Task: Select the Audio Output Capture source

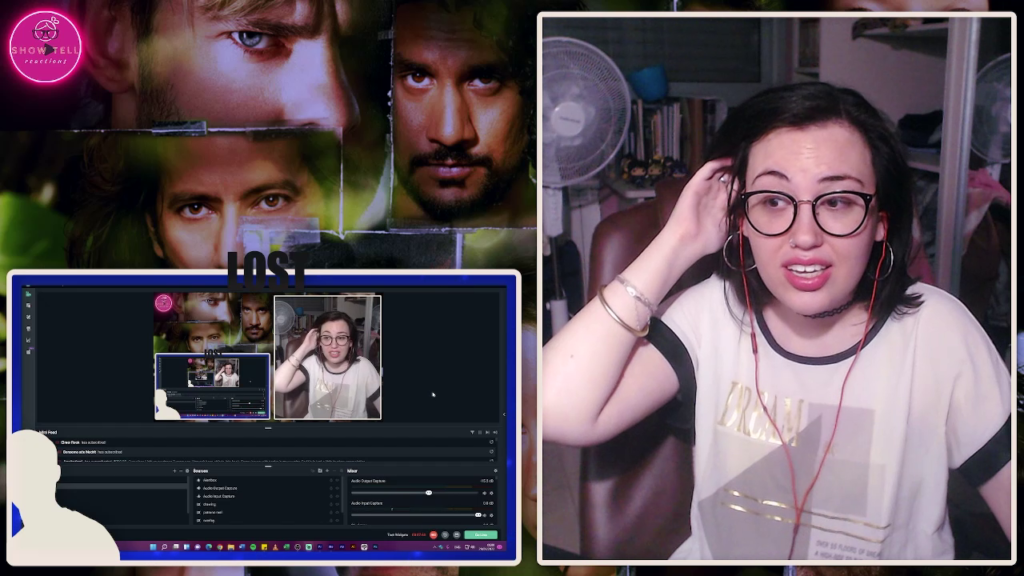Action: click(219, 488)
